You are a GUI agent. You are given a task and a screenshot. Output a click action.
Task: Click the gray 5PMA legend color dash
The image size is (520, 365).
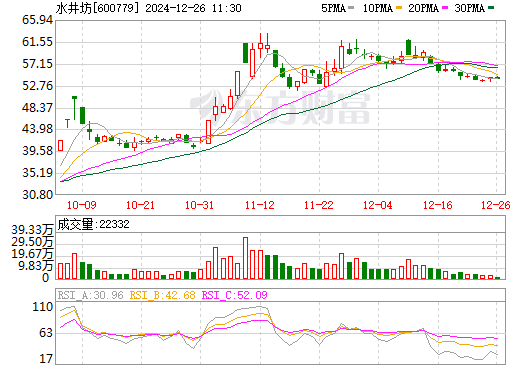[x=351, y=8]
